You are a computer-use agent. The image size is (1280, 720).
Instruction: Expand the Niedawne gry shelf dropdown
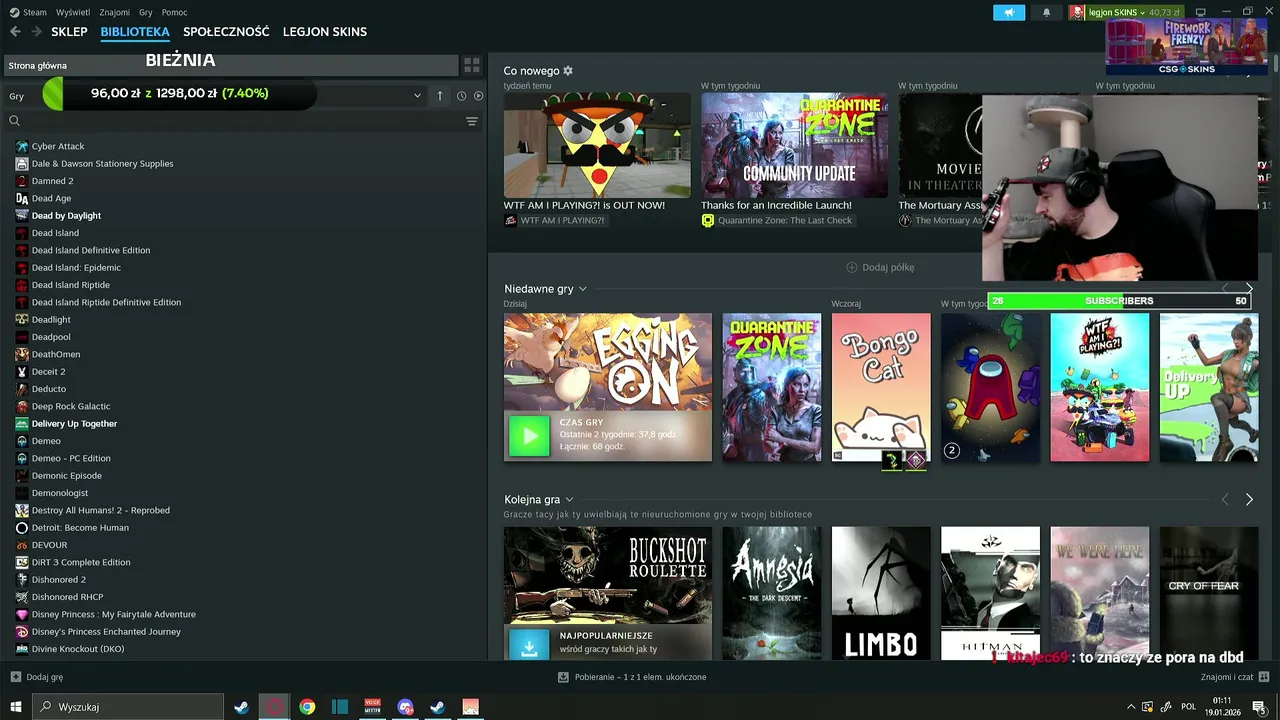(583, 289)
